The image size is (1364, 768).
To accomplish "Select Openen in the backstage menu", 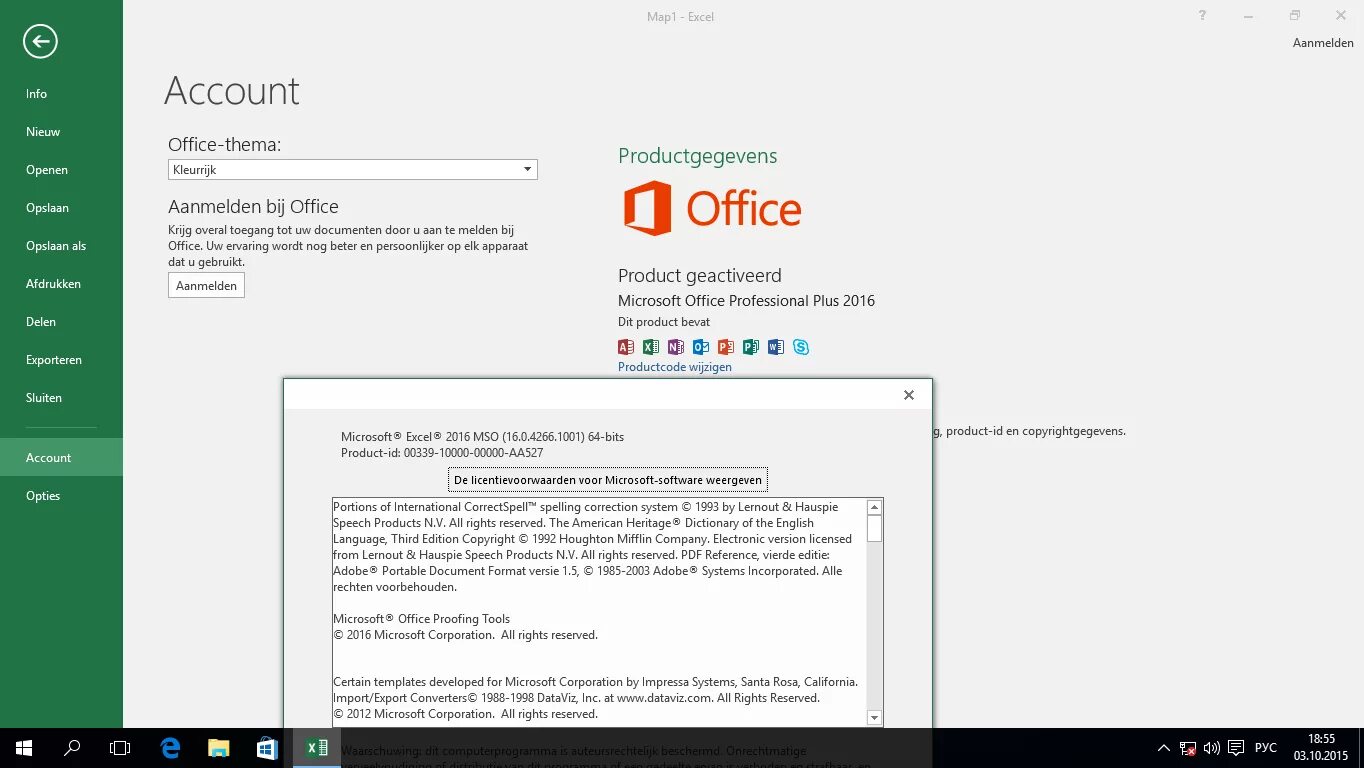I will tap(61, 170).
